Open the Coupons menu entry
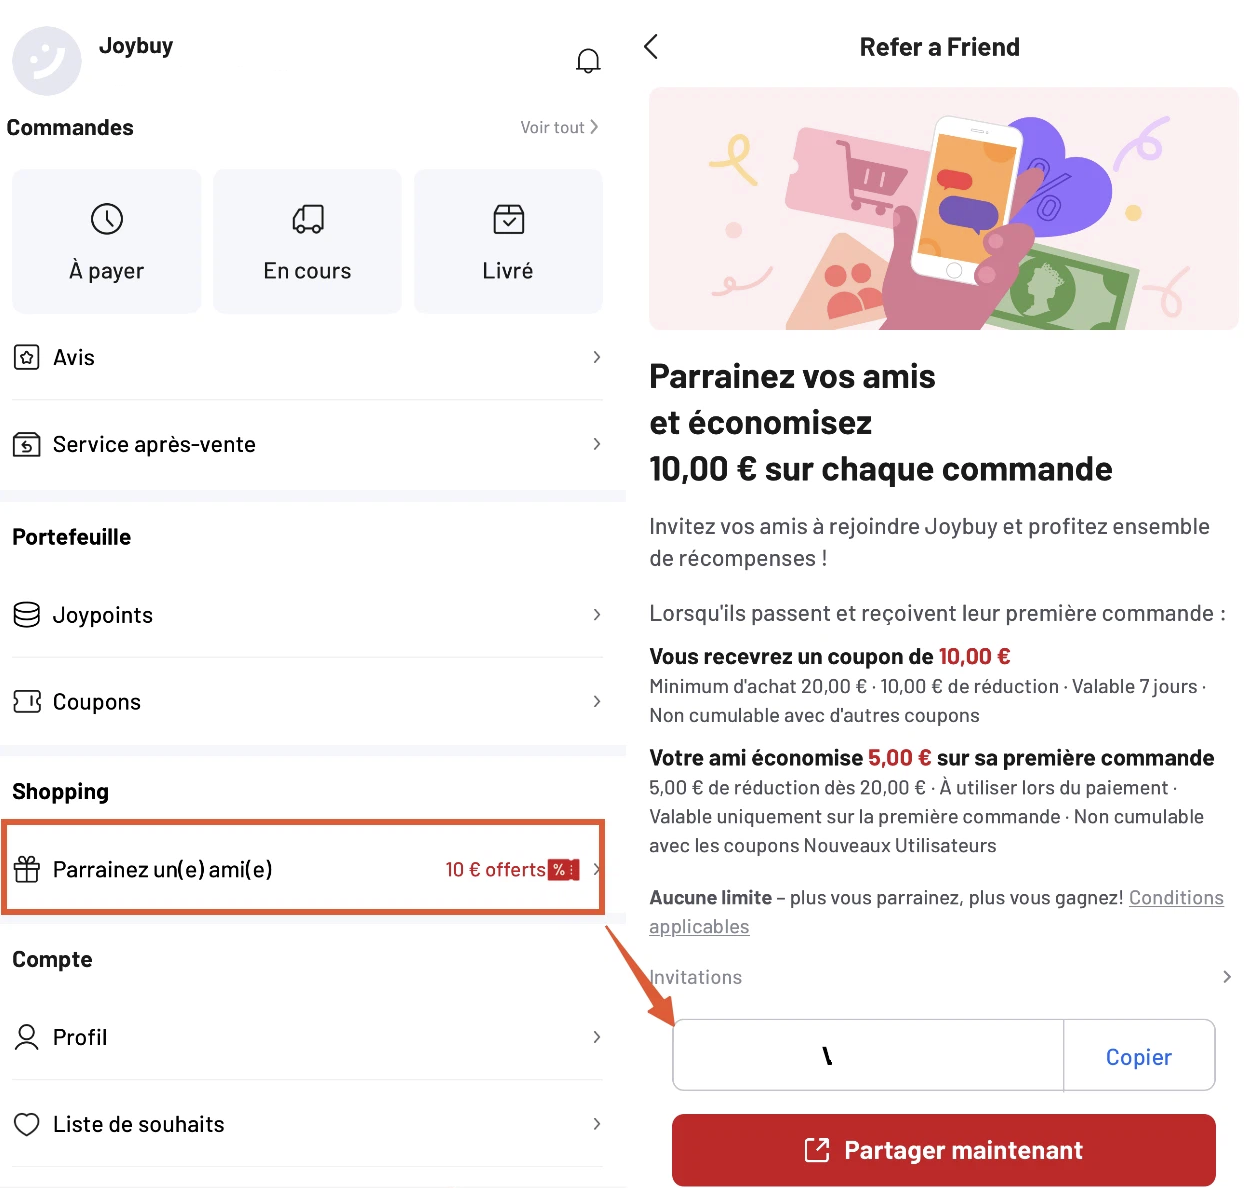This screenshot has width=1254, height=1188. click(x=97, y=702)
